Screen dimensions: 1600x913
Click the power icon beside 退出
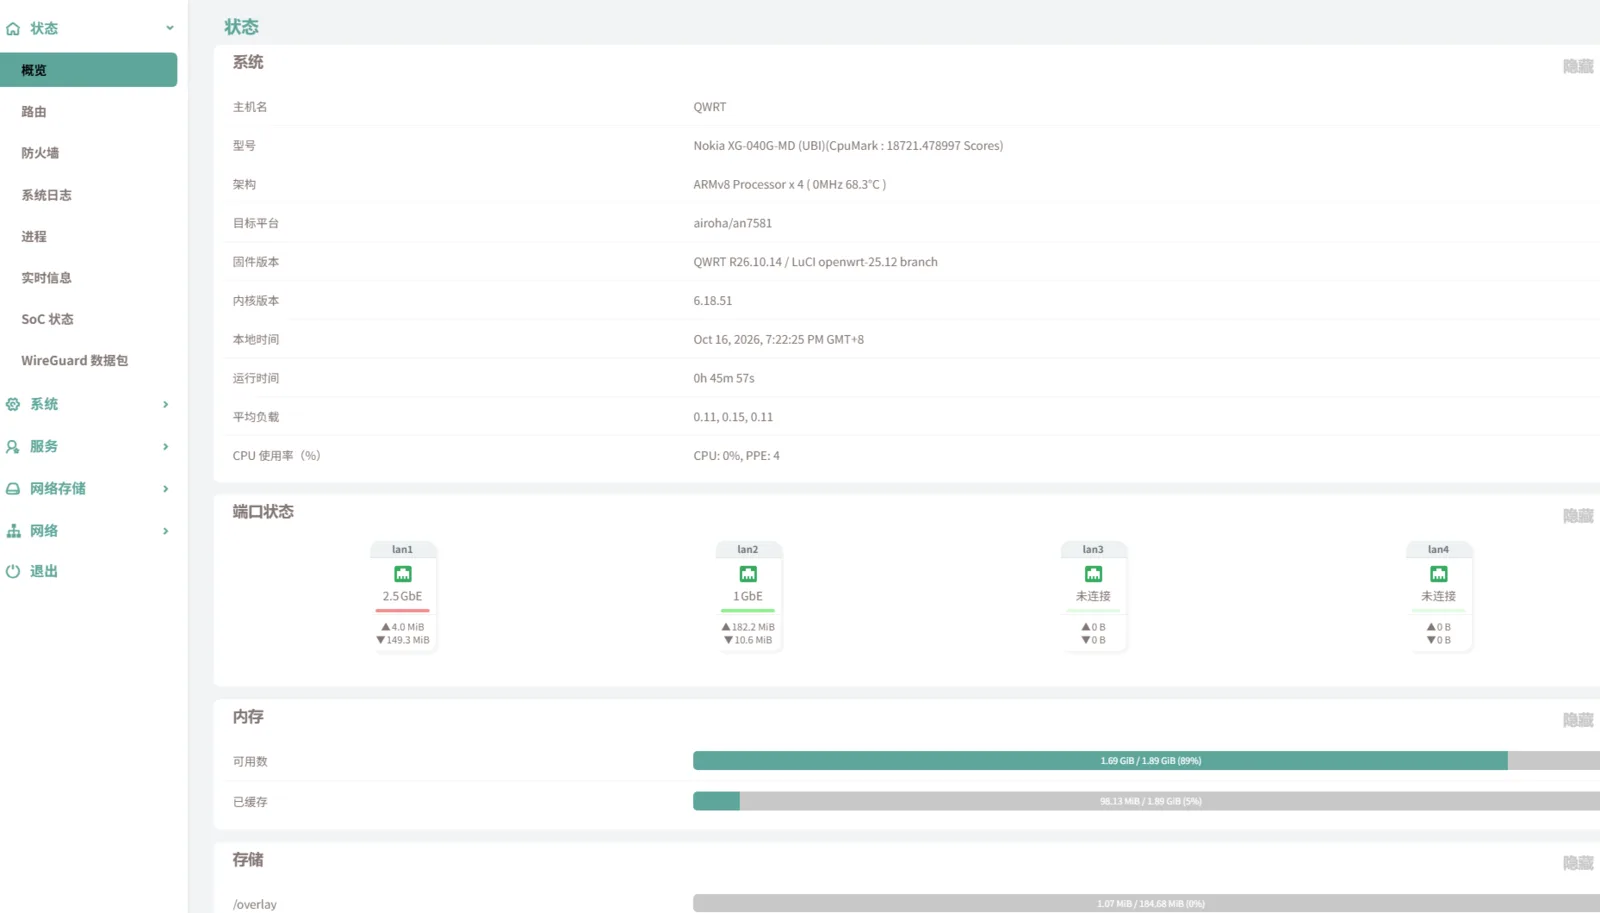point(13,572)
